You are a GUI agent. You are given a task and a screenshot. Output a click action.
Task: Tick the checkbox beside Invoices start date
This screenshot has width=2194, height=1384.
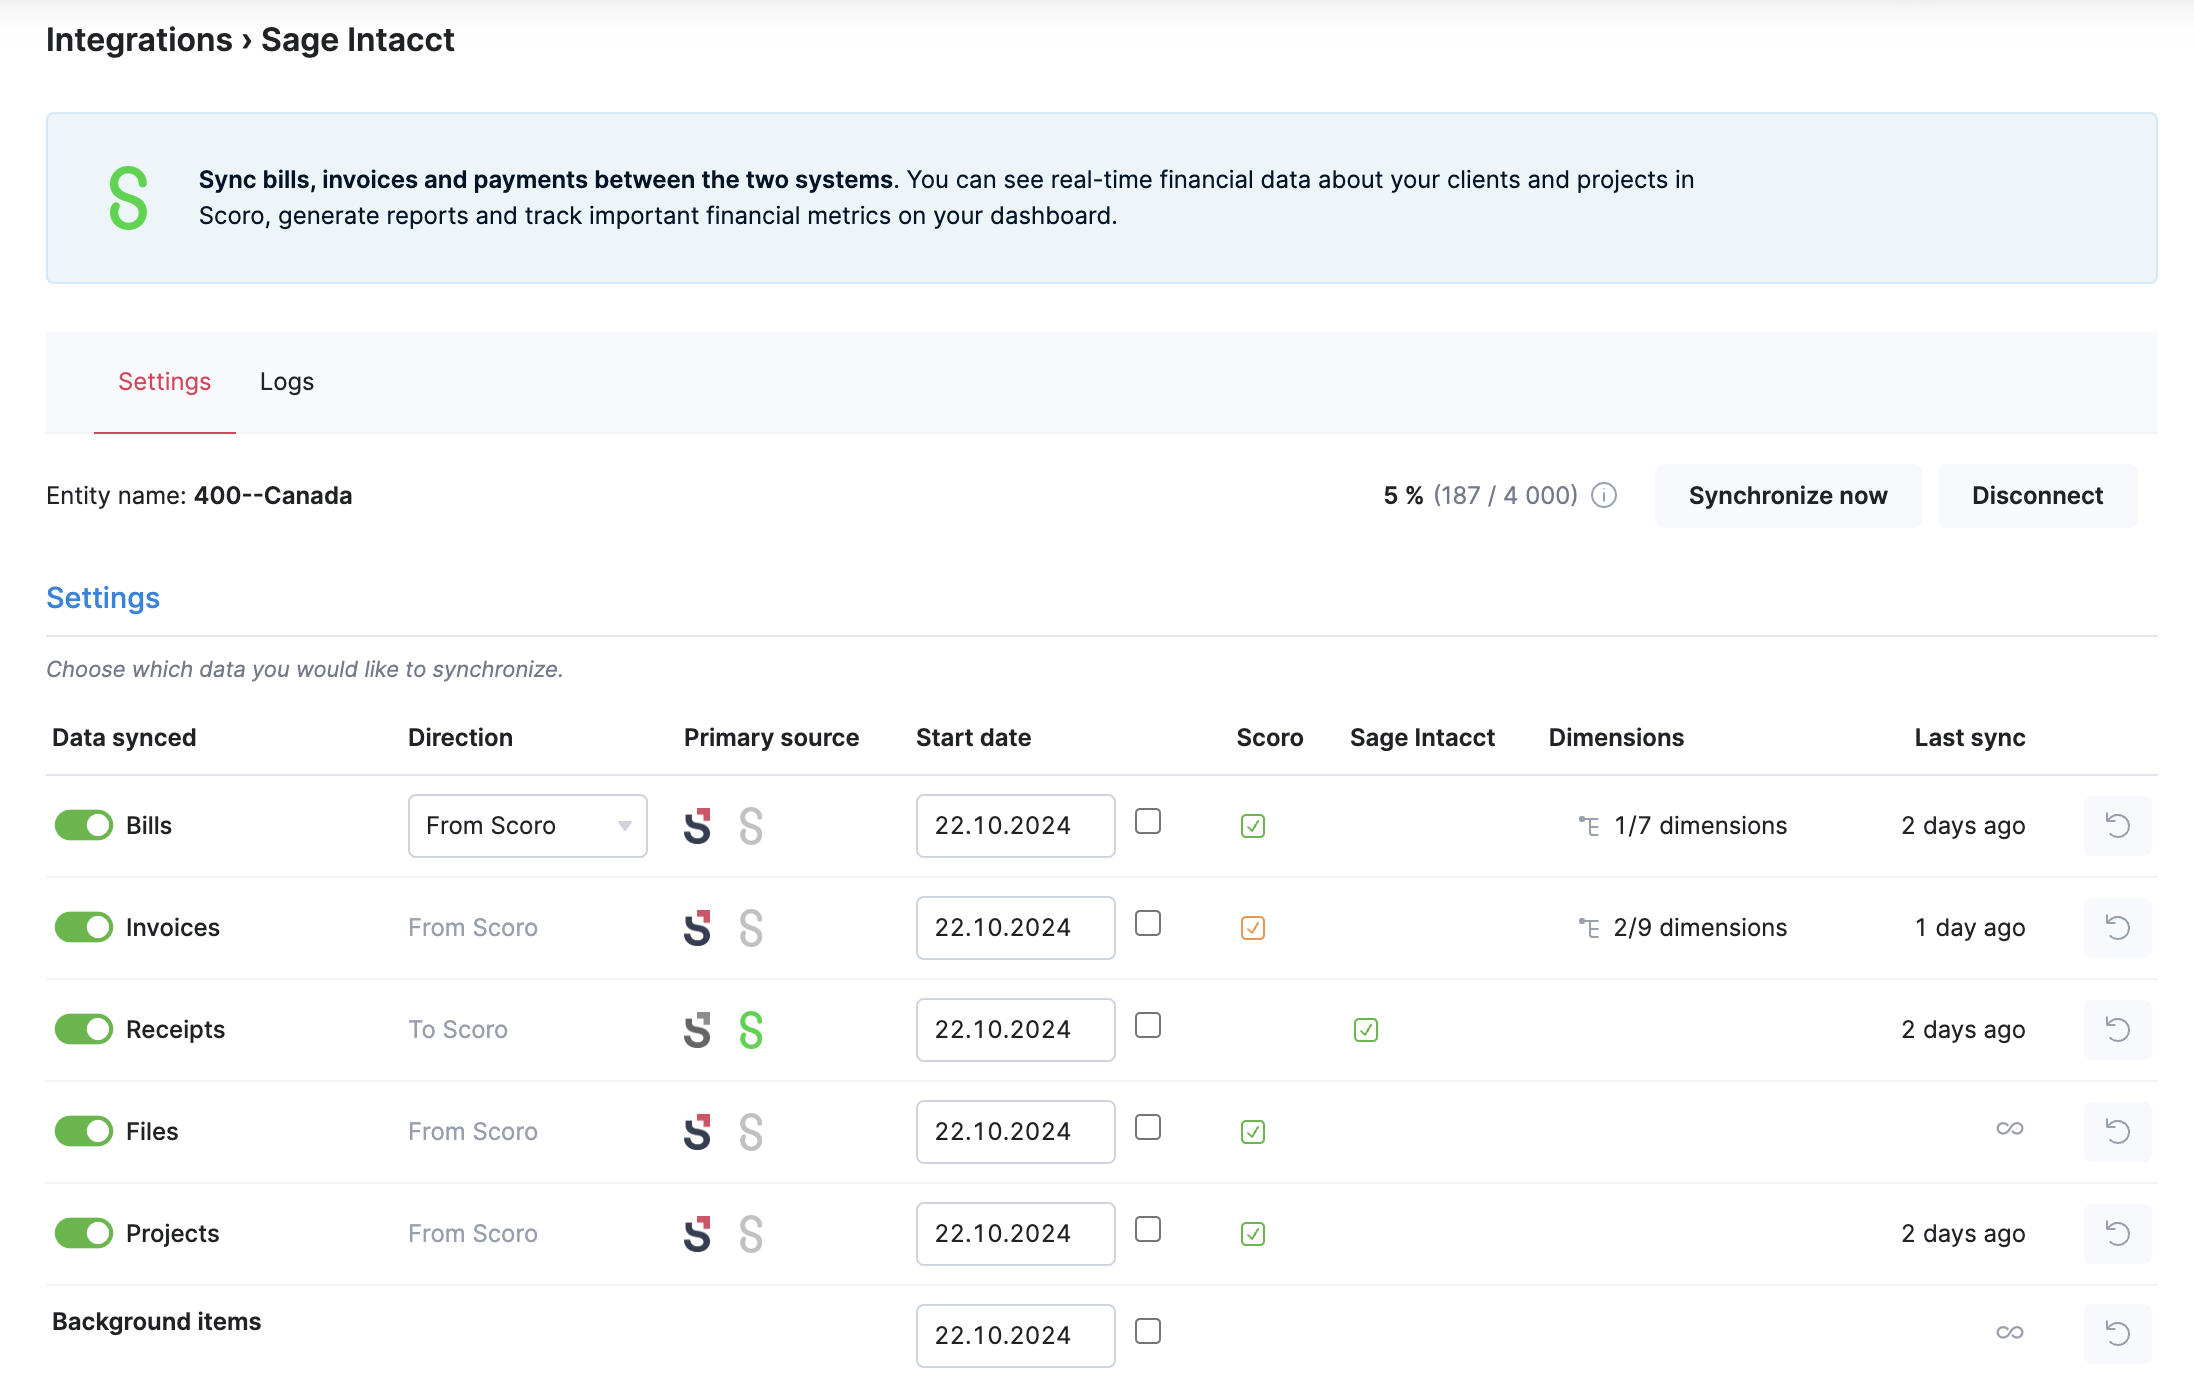tap(1148, 924)
